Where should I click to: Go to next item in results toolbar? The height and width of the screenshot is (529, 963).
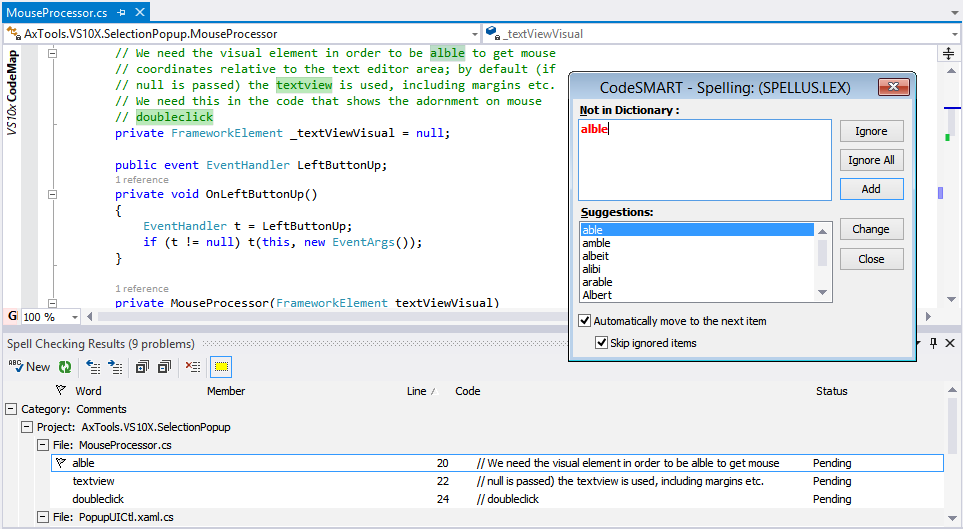[115, 367]
